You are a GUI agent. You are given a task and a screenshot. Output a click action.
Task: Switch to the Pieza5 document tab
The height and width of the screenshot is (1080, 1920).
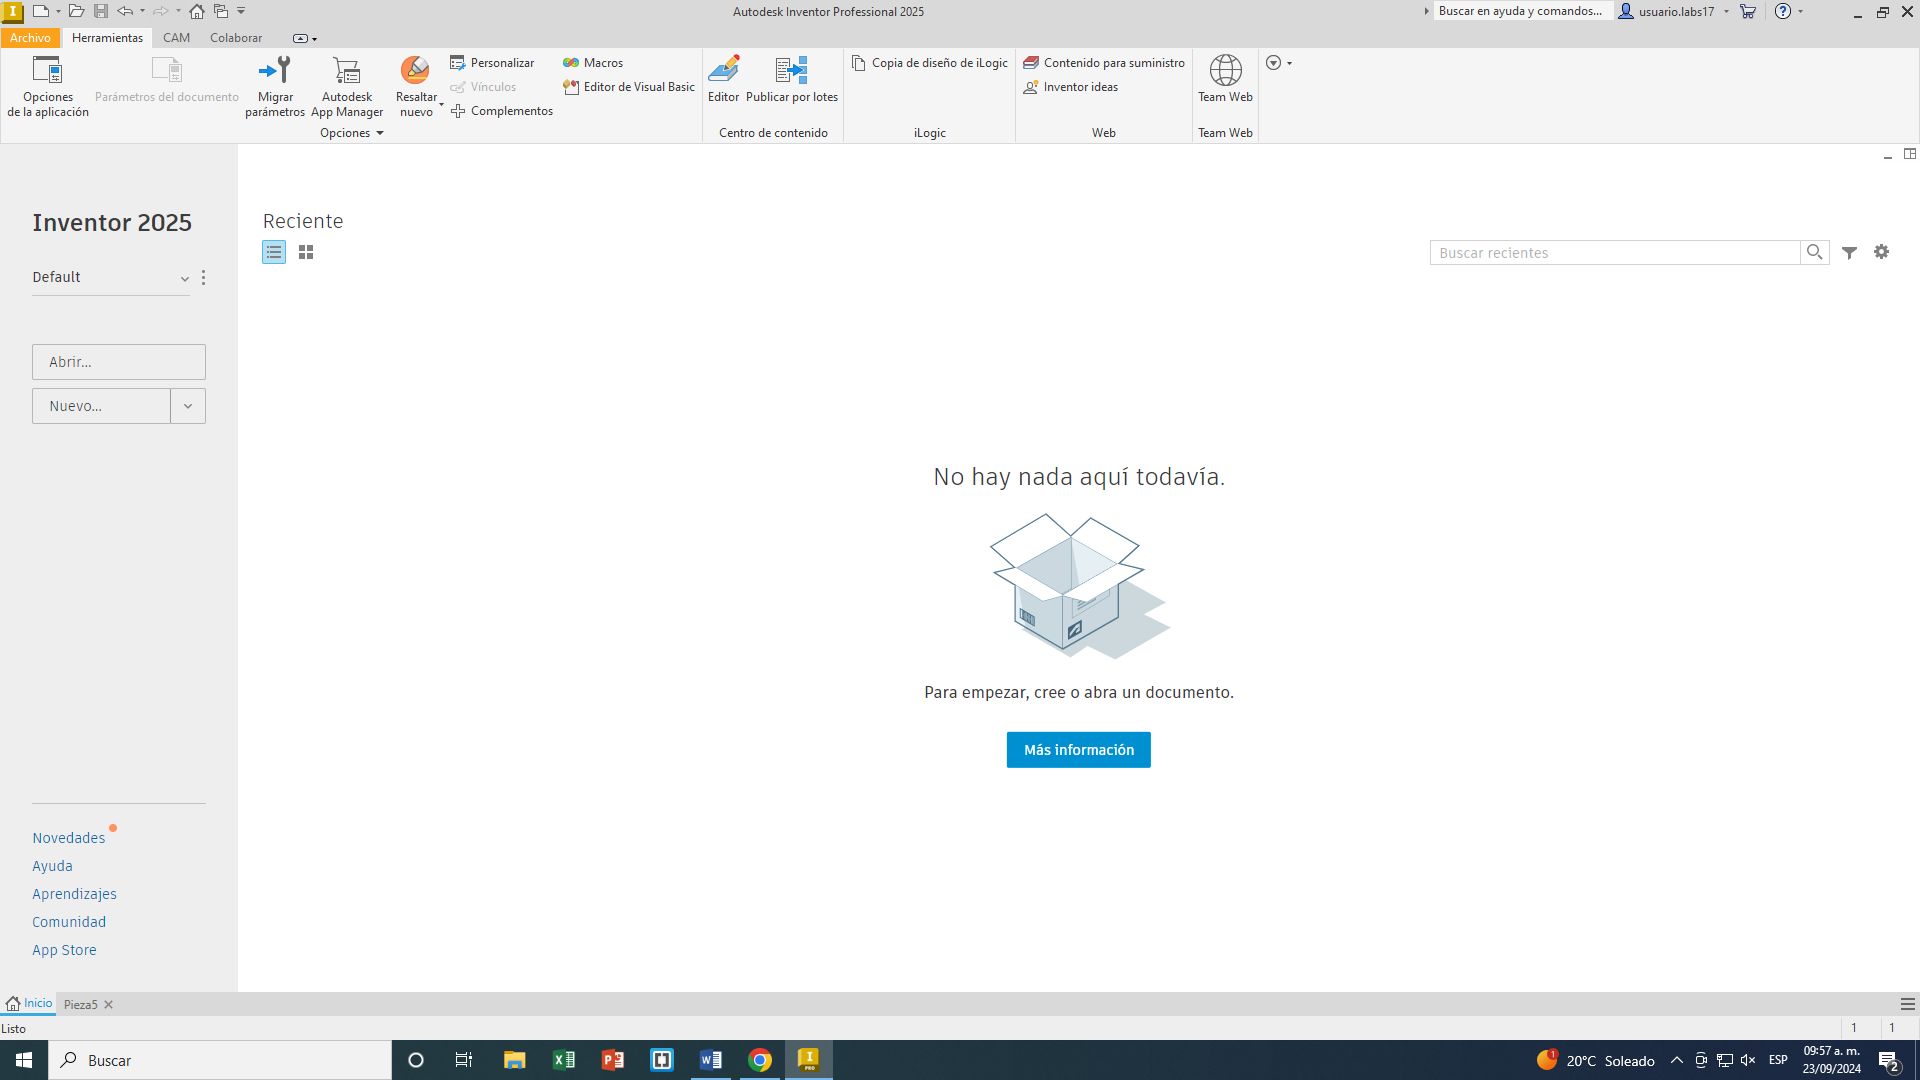pos(80,1005)
